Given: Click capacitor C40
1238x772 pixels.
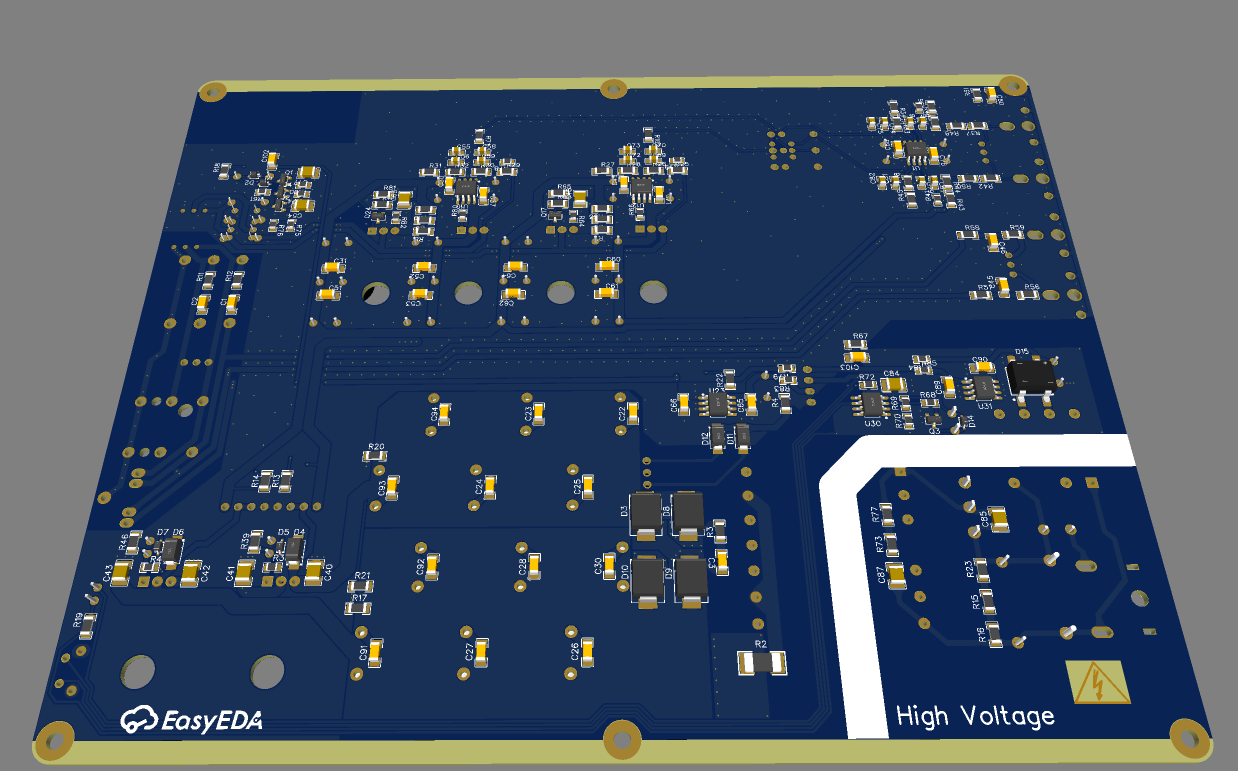Looking at the screenshot, I should (312, 572).
